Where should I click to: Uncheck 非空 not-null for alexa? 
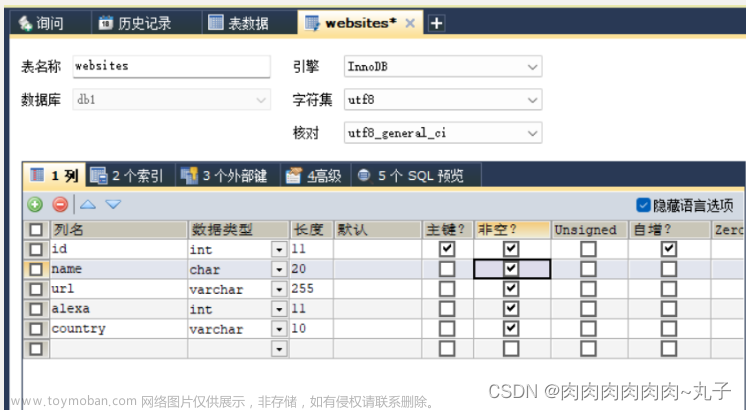coord(511,309)
